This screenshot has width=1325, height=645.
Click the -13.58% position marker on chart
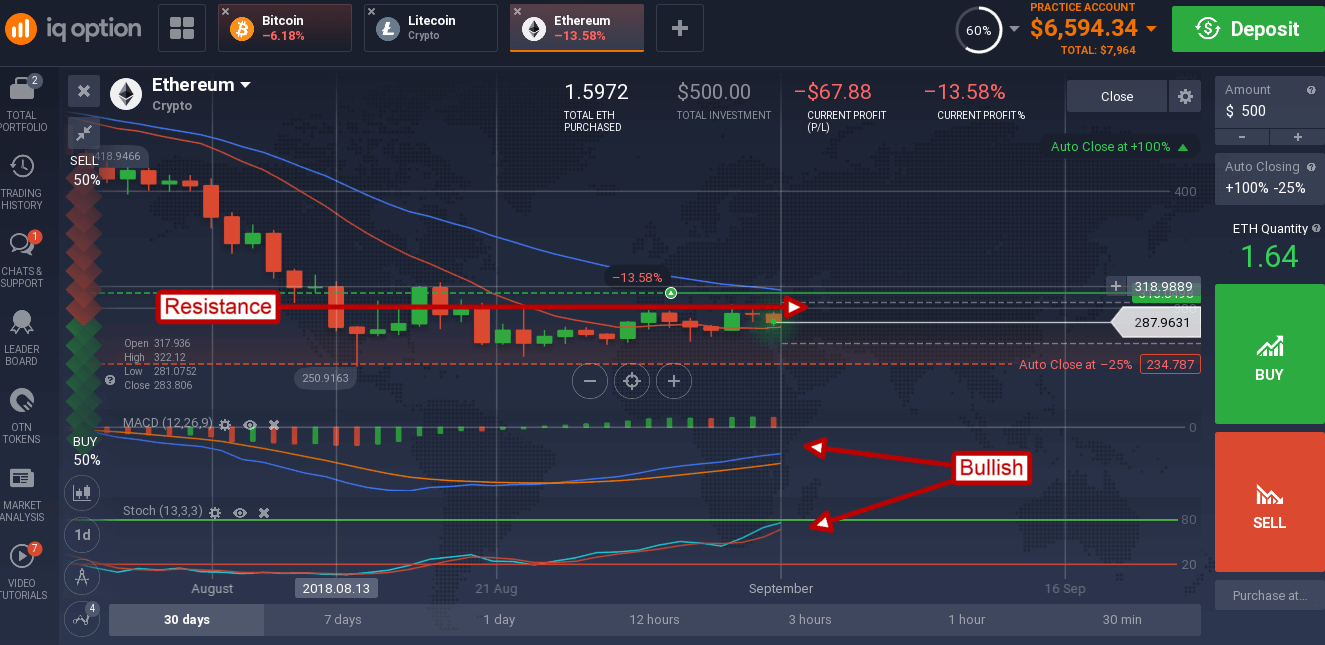tap(640, 277)
